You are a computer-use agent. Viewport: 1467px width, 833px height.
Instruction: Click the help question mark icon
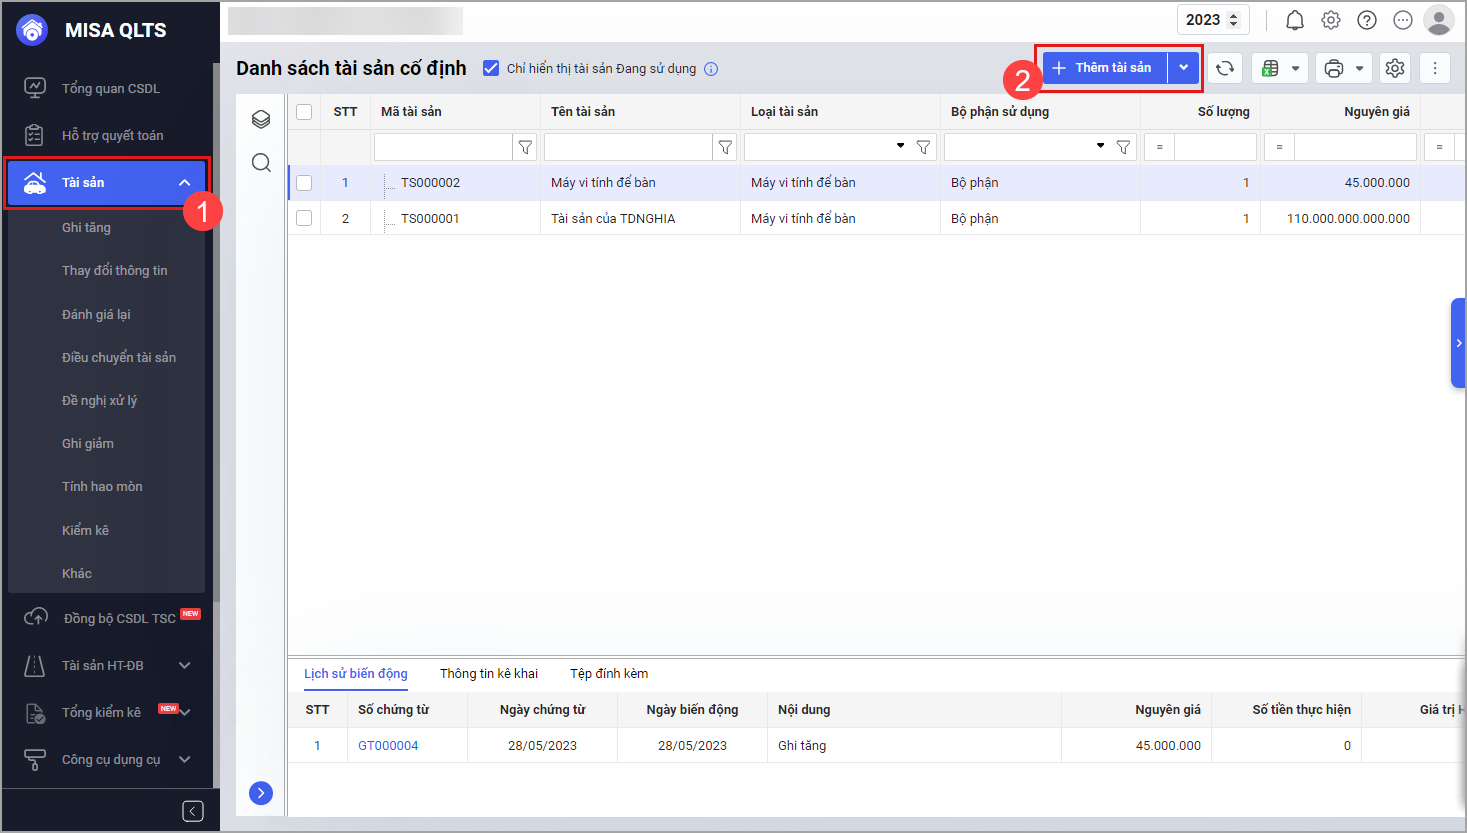tap(1367, 20)
